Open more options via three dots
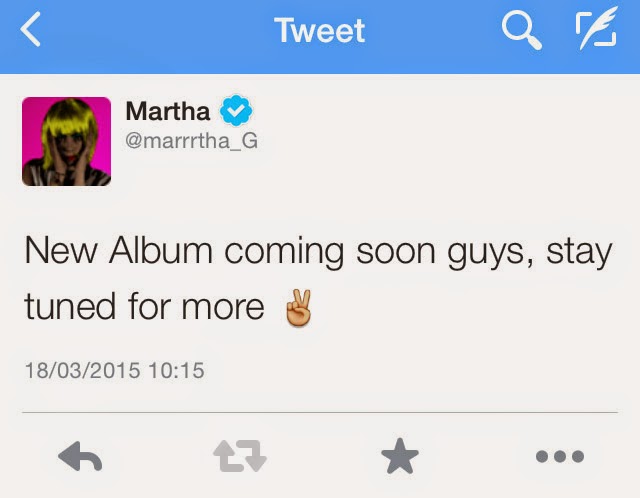The width and height of the screenshot is (640, 498). pos(560,456)
